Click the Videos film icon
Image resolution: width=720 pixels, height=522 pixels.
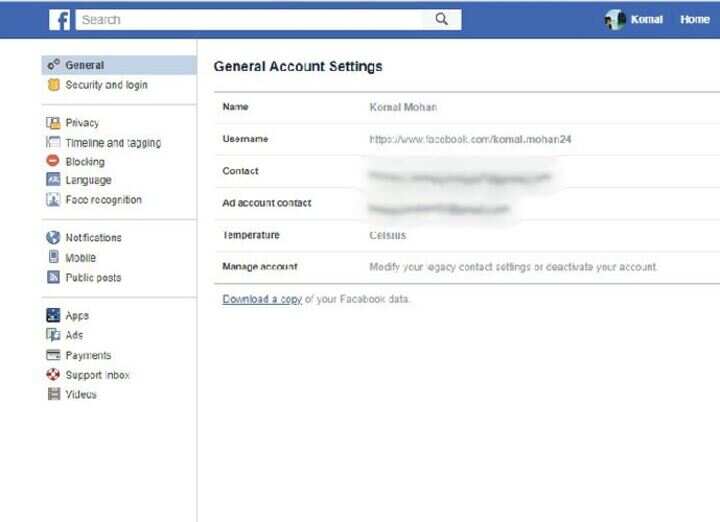coord(54,394)
